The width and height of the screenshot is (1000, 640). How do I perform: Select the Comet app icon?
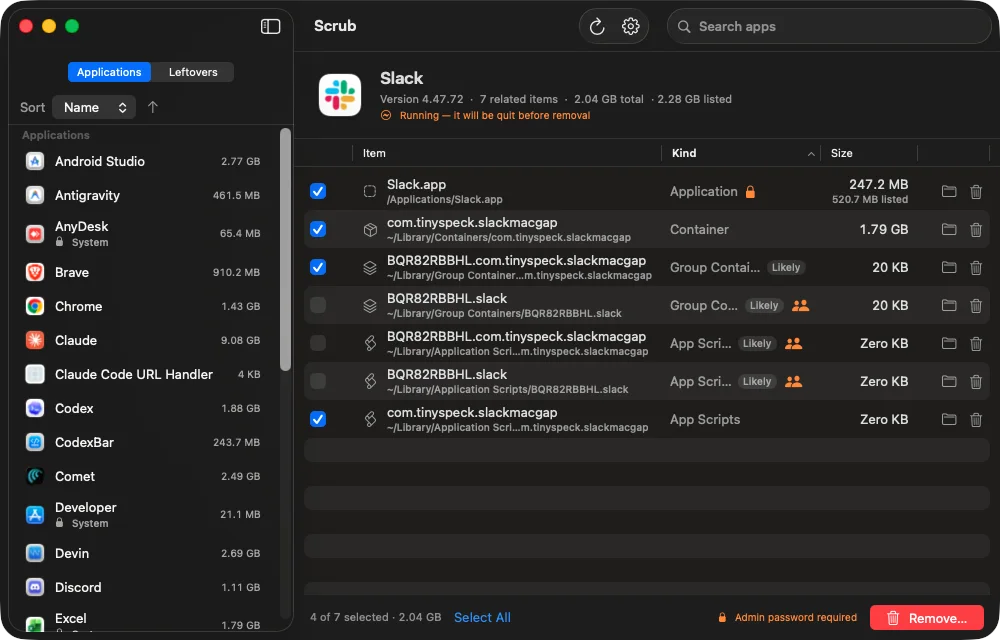(x=35, y=476)
